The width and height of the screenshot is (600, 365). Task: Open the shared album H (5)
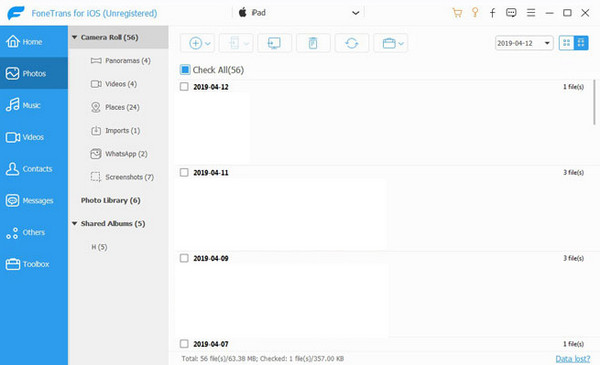pos(99,247)
